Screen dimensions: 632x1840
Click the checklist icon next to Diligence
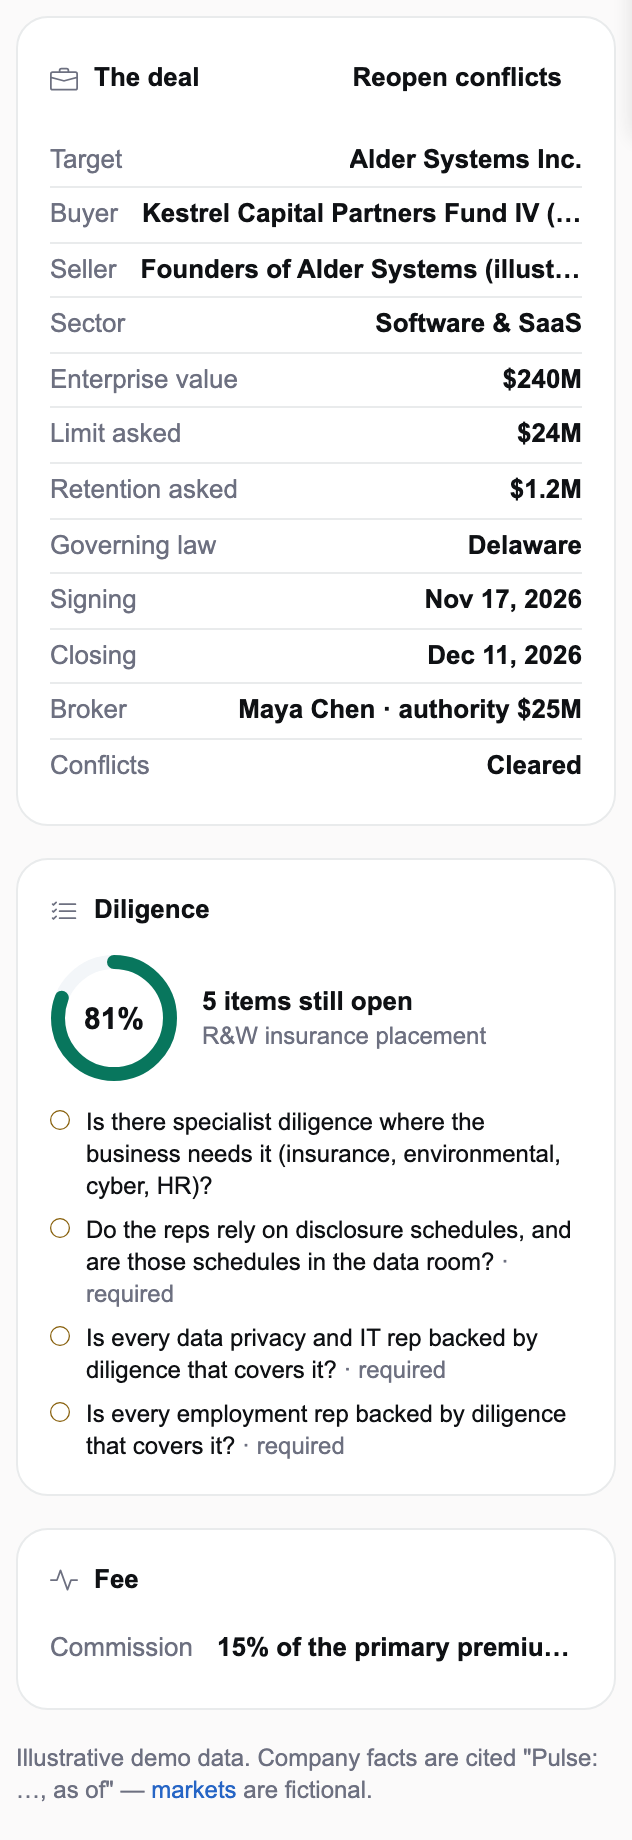[64, 910]
